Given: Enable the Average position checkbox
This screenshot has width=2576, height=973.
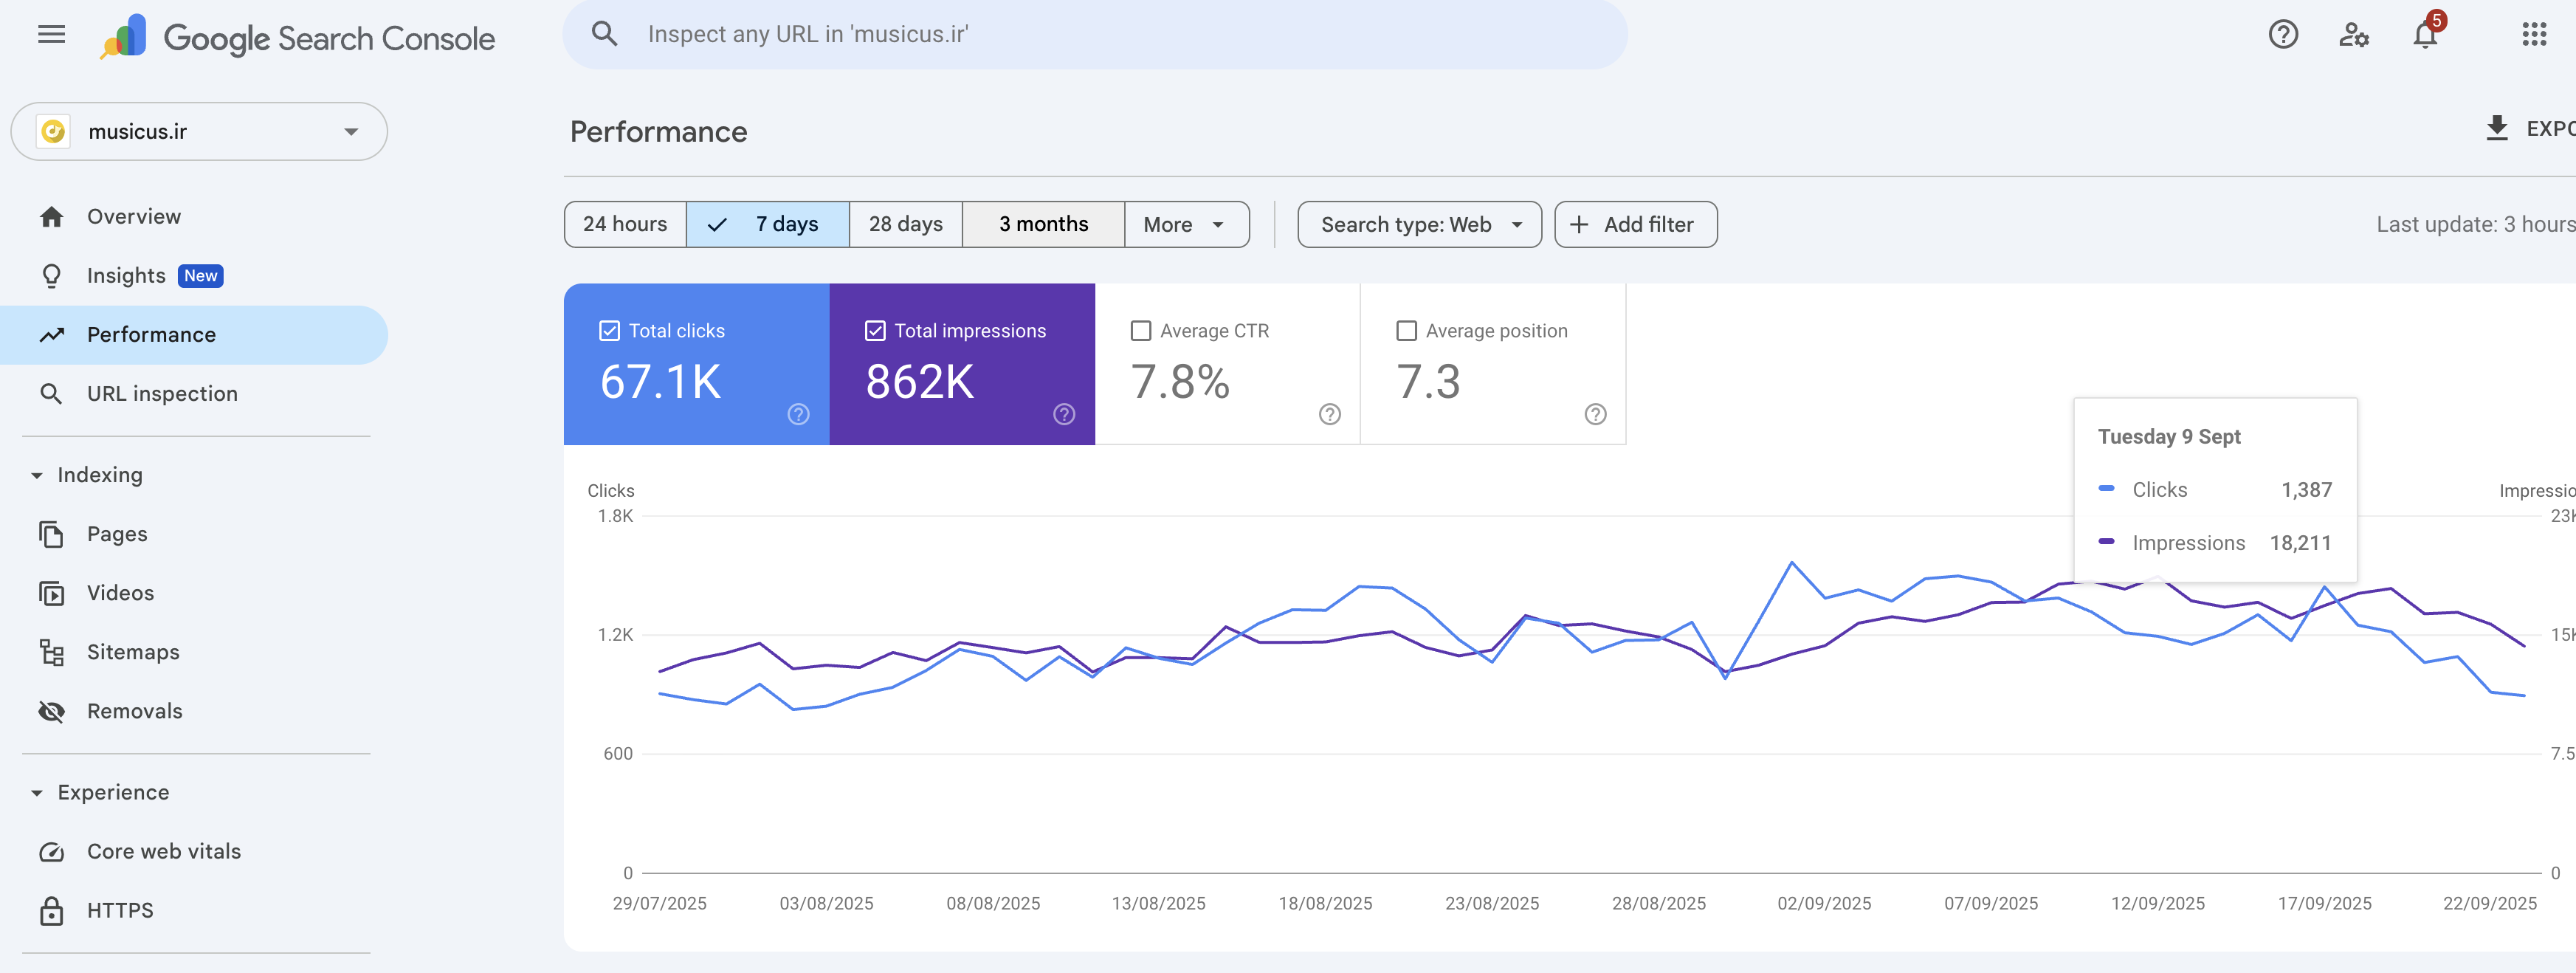Looking at the screenshot, I should tap(1406, 331).
